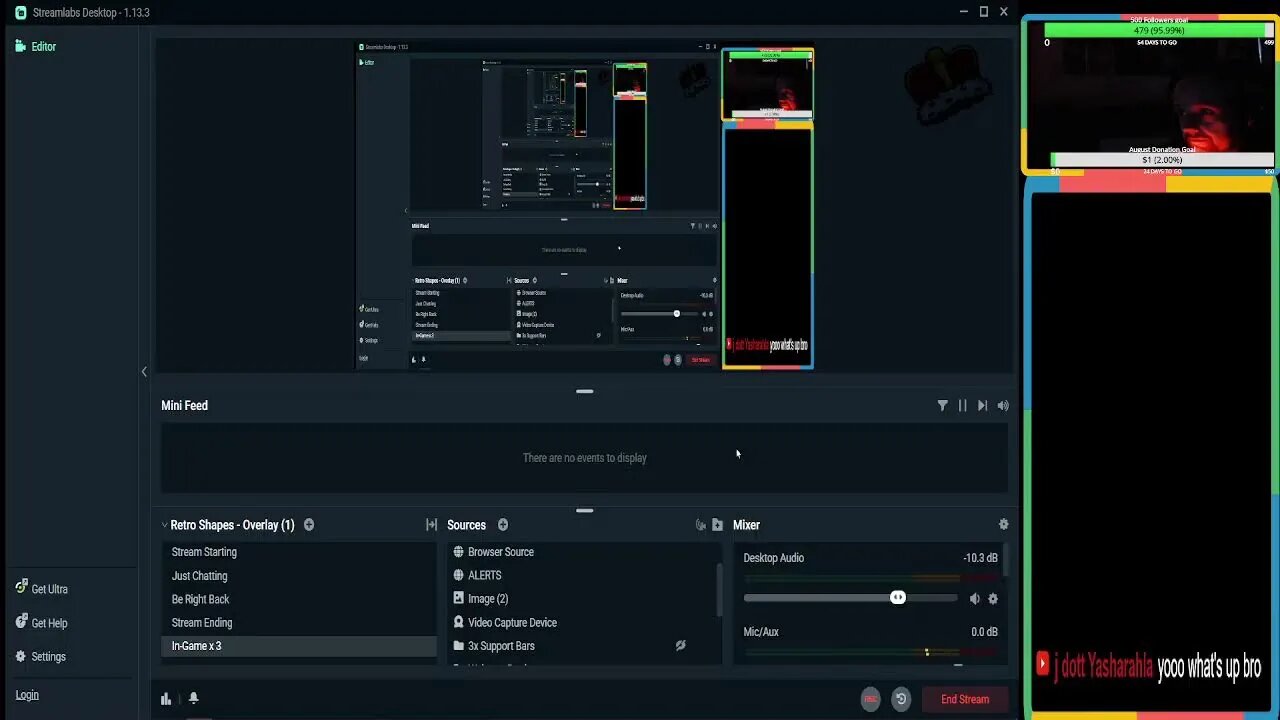
Task: Start recording with REC button
Action: 871,699
